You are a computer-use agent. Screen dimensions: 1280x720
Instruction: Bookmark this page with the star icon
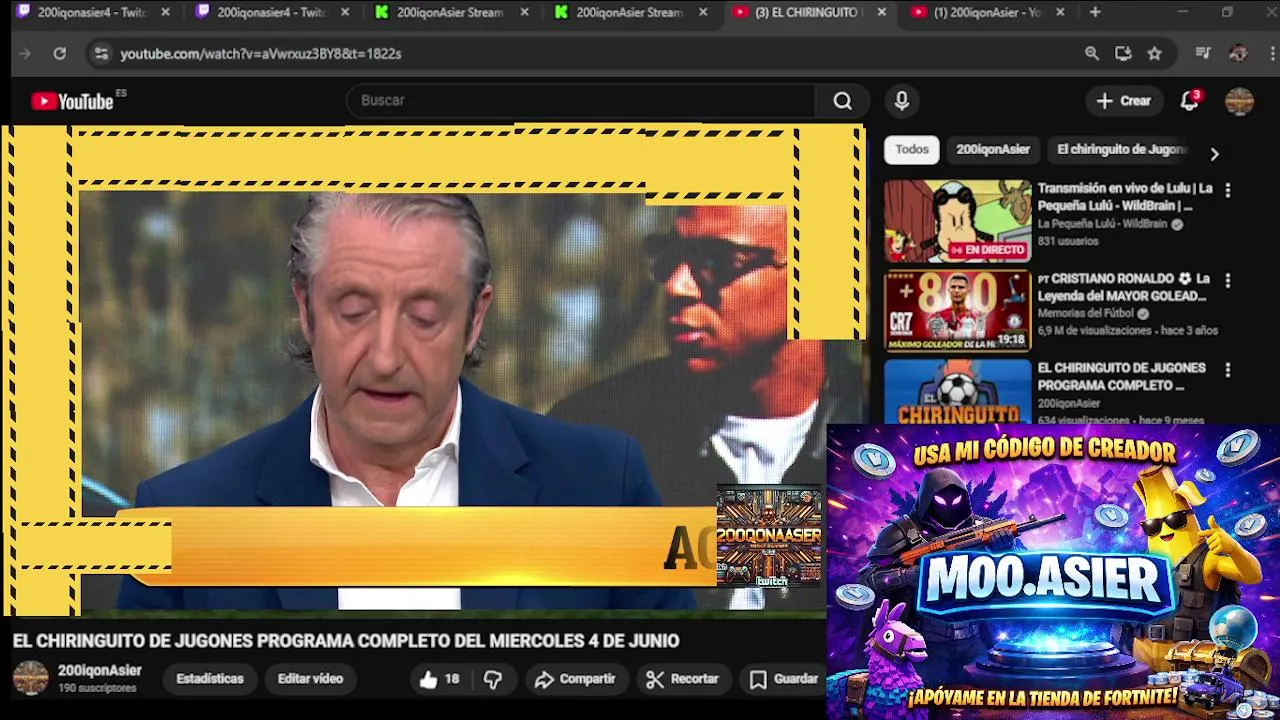coord(1155,54)
